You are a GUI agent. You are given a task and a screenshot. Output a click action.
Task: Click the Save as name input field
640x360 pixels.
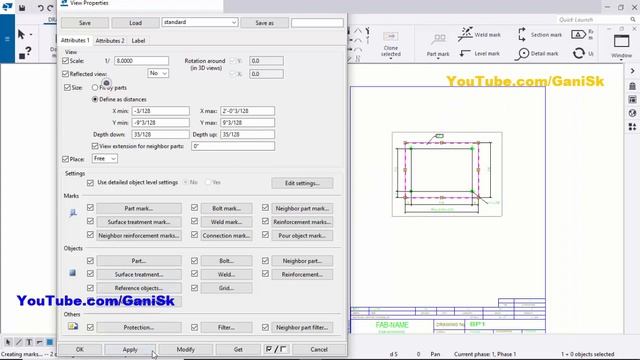(x=317, y=23)
